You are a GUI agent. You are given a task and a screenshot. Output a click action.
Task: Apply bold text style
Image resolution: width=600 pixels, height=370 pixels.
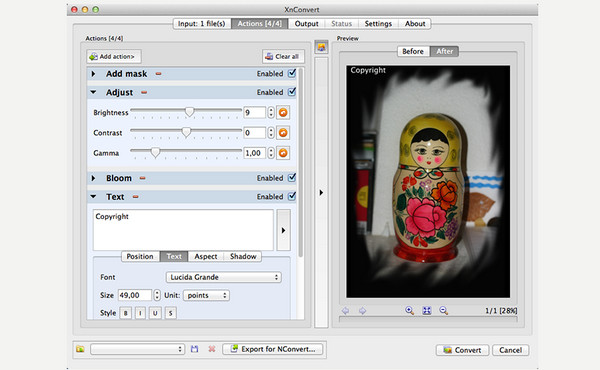click(x=126, y=313)
